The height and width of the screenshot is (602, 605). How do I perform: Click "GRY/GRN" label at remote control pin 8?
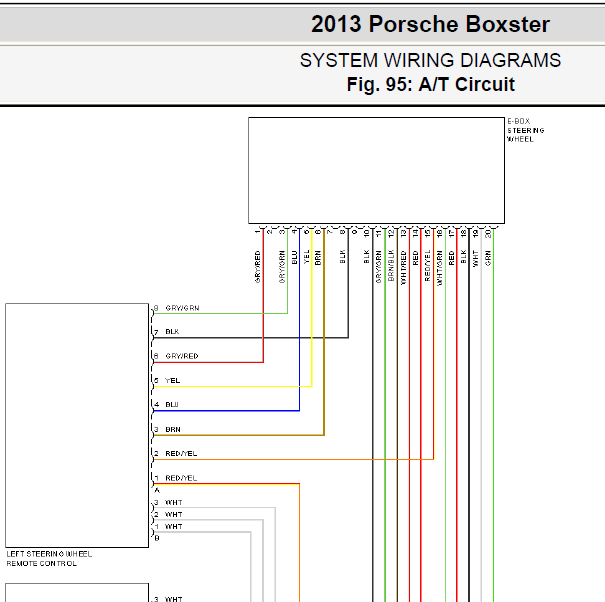pyautogui.click(x=182, y=308)
